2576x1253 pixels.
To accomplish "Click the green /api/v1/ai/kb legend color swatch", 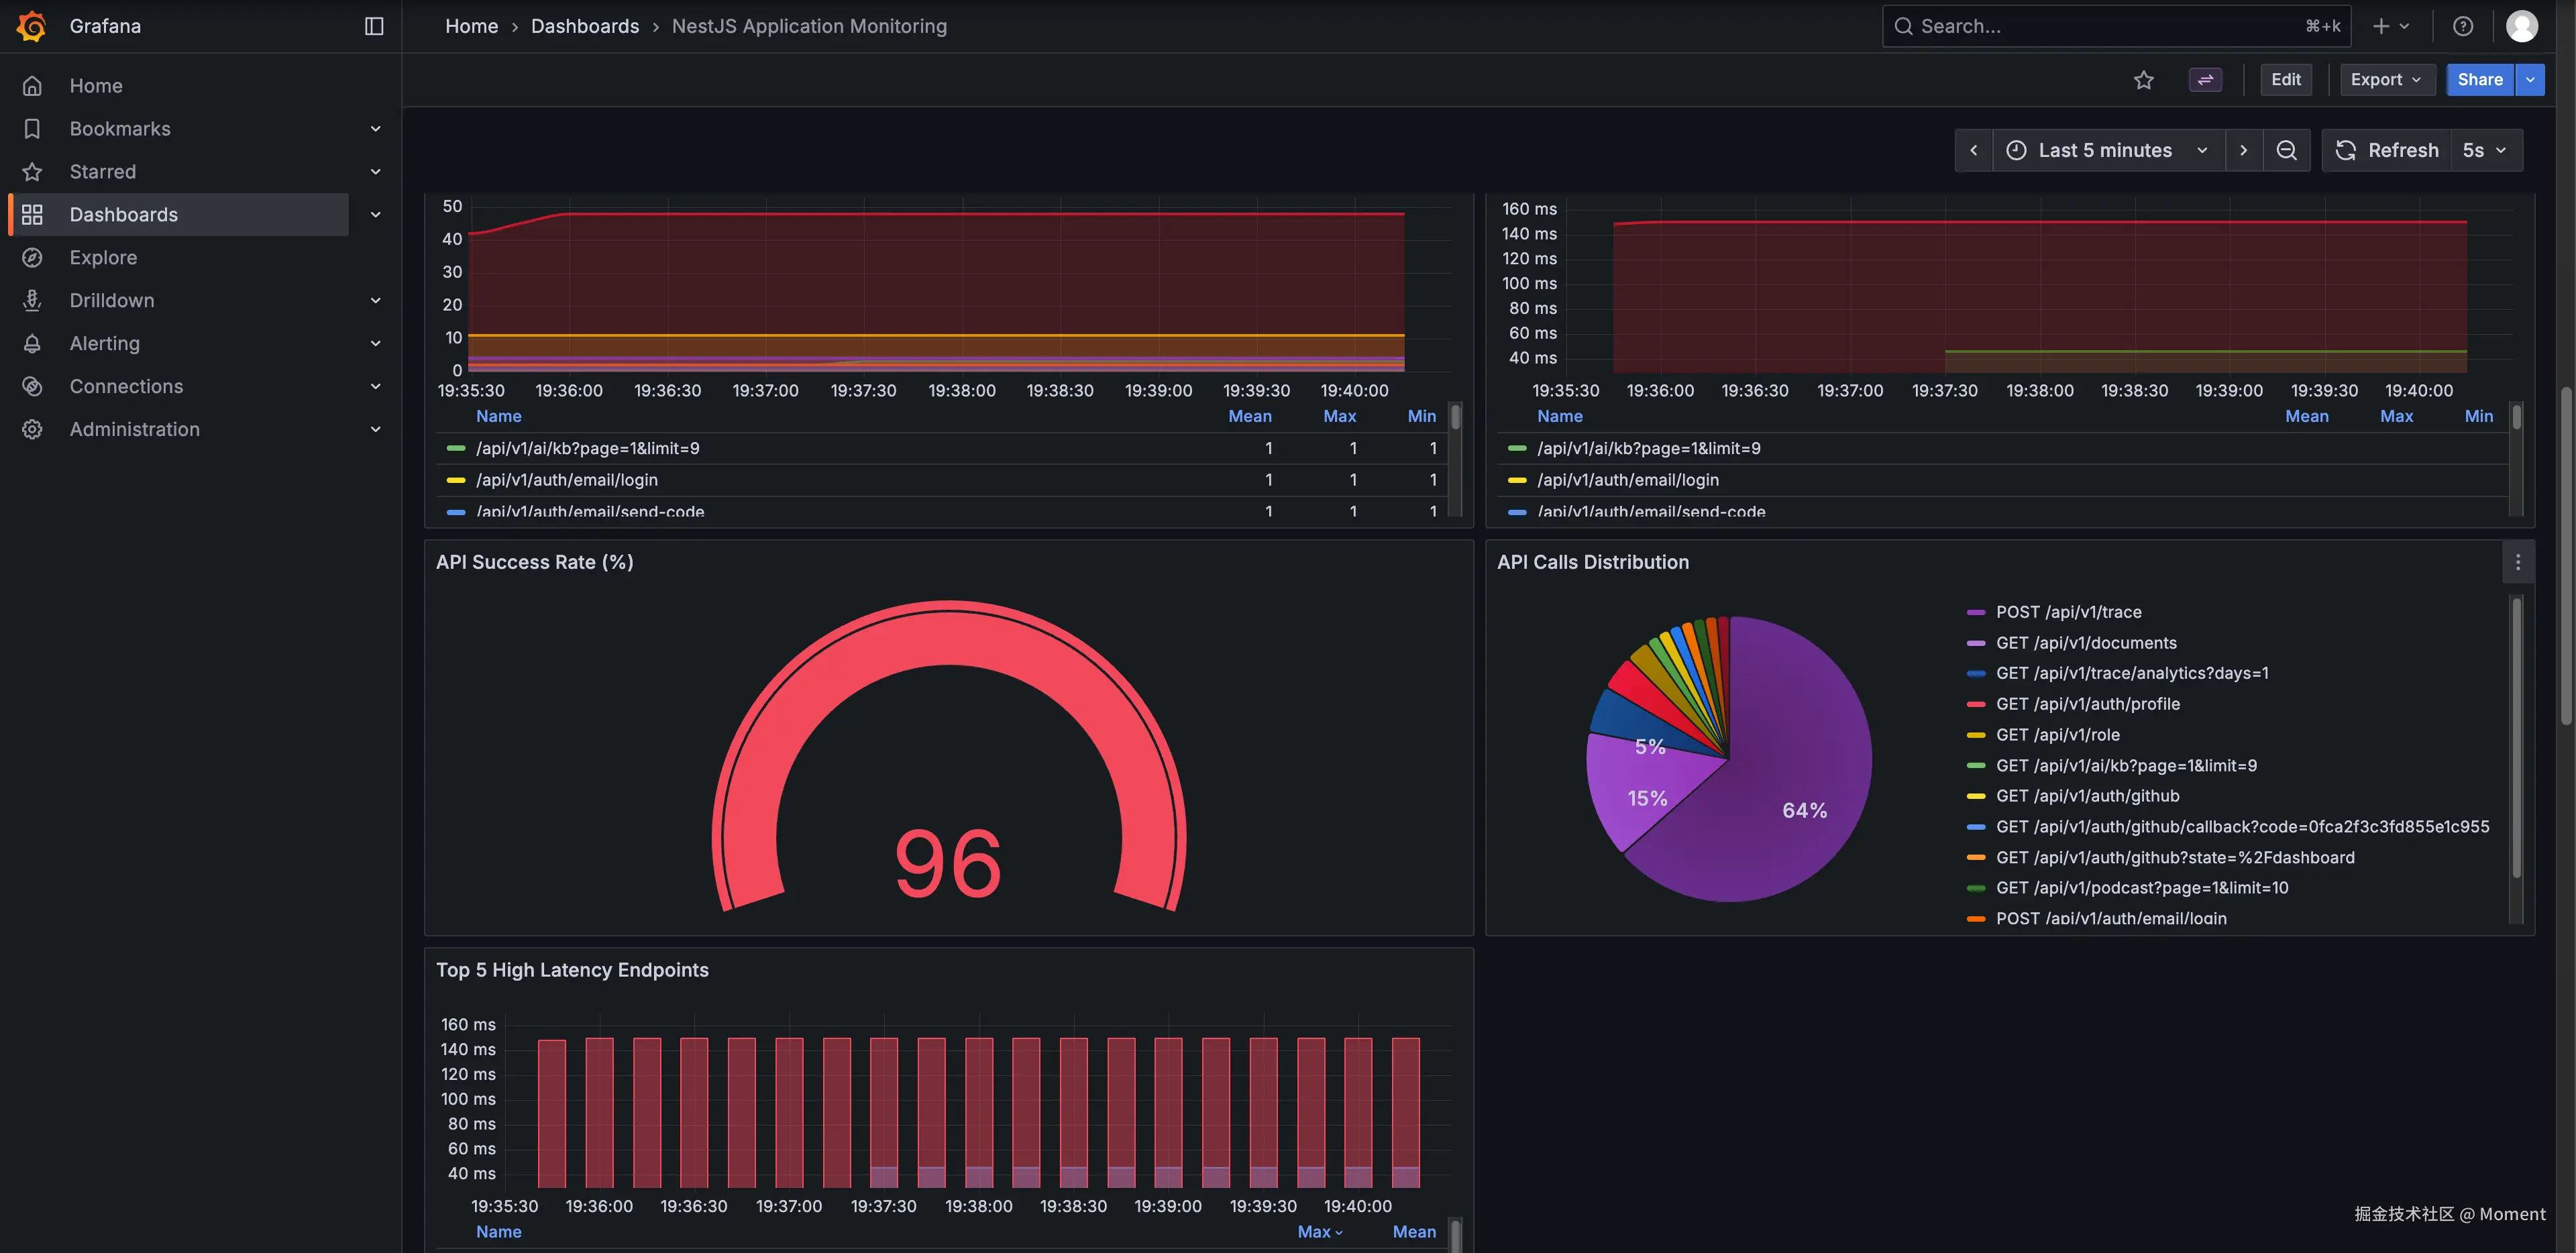I will (x=456, y=448).
